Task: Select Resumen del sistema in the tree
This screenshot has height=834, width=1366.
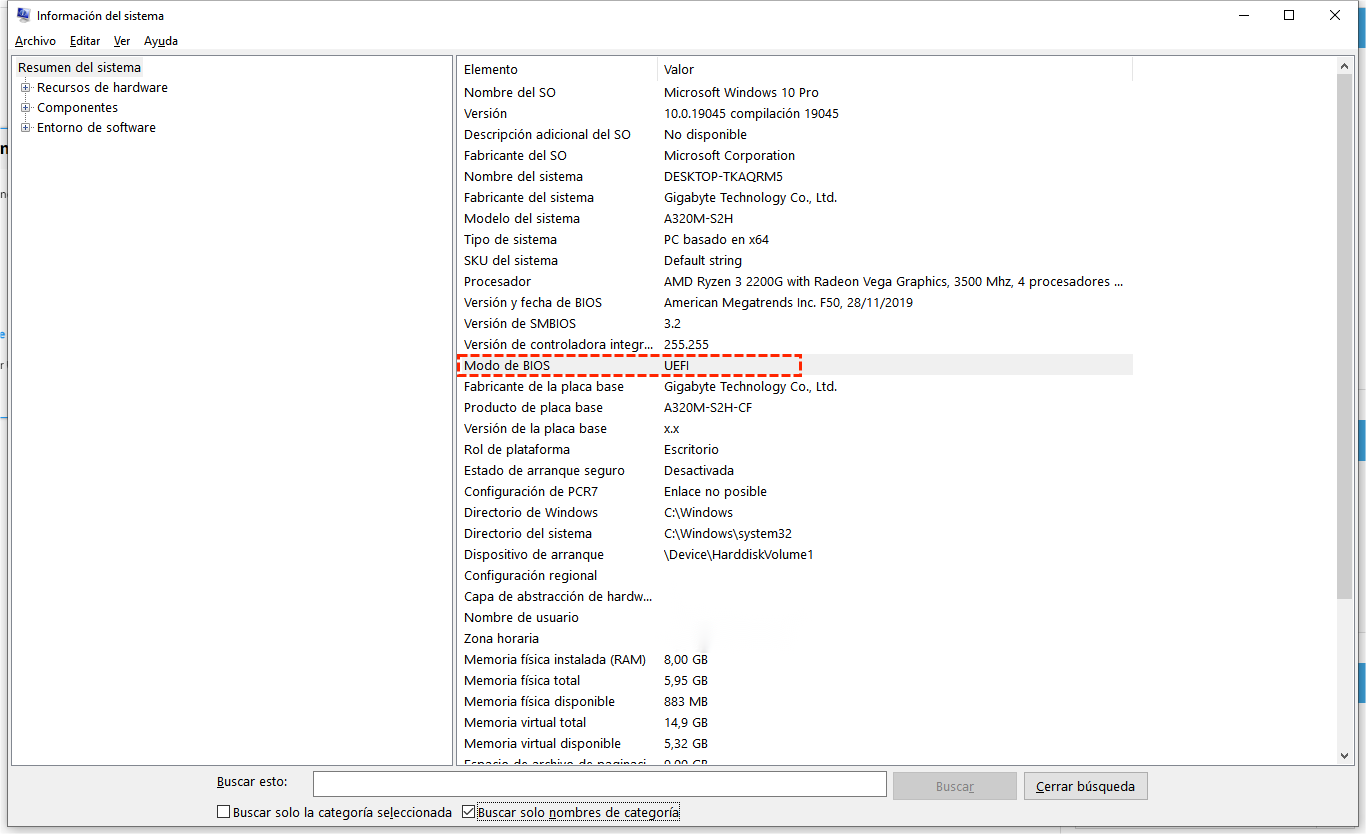Action: 79,67
